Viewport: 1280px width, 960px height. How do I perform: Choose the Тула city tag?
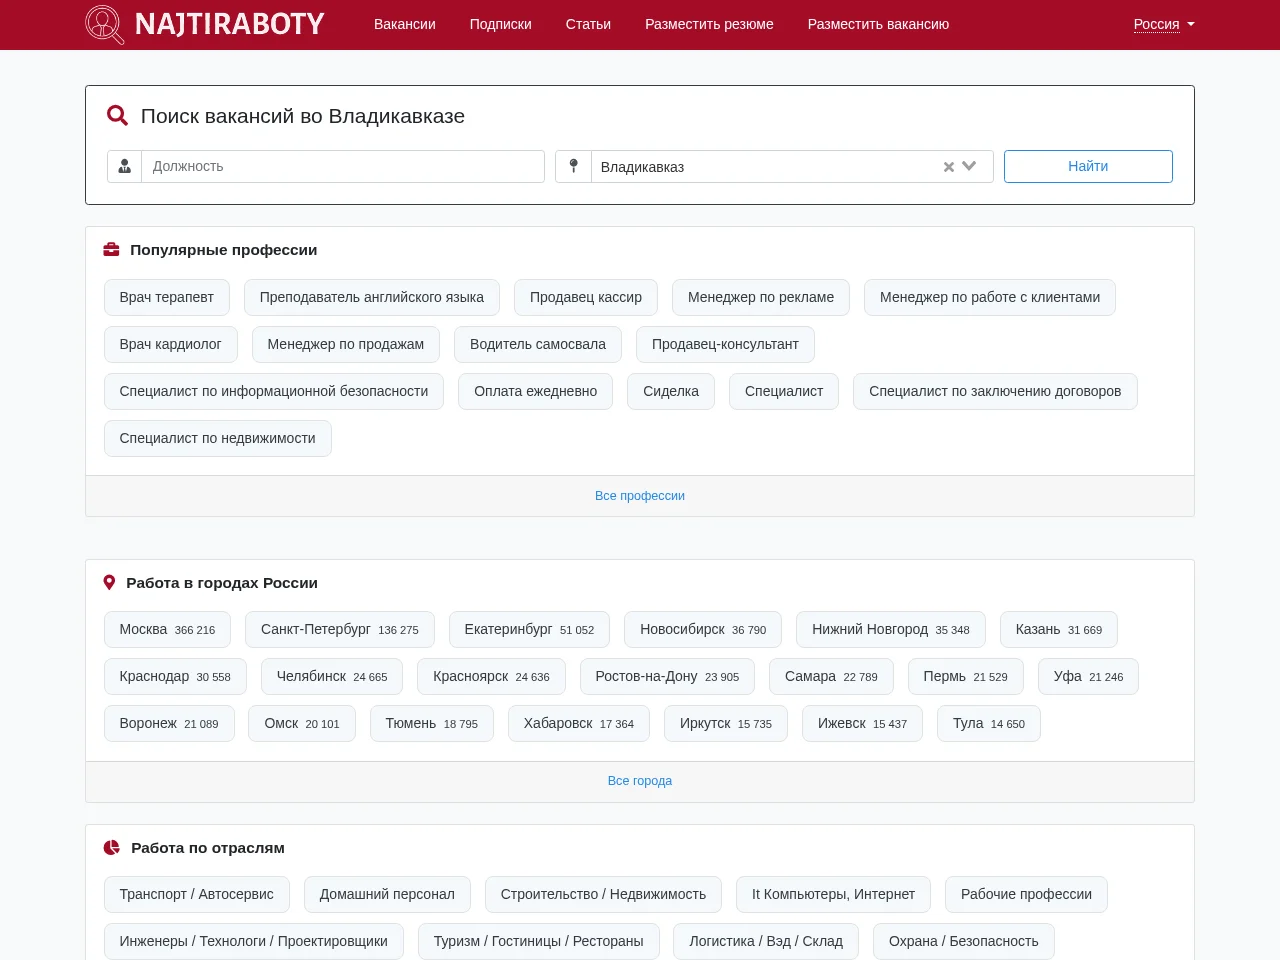[989, 723]
